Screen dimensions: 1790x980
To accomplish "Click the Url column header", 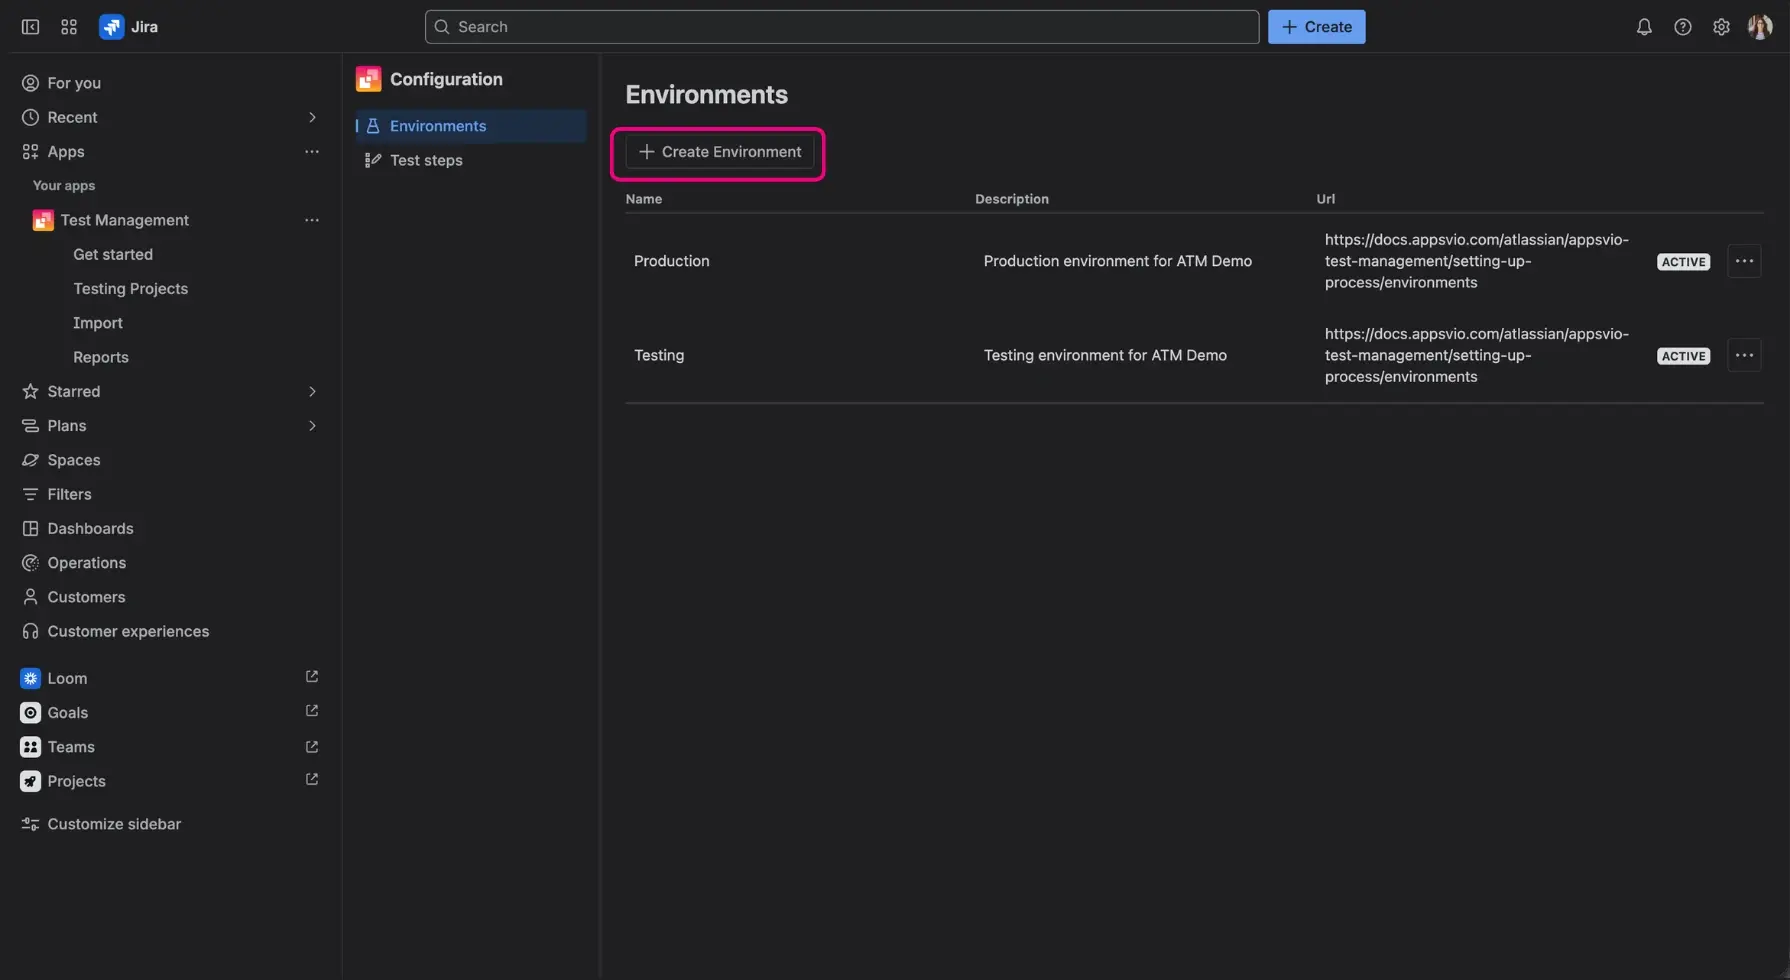I will (1325, 199).
